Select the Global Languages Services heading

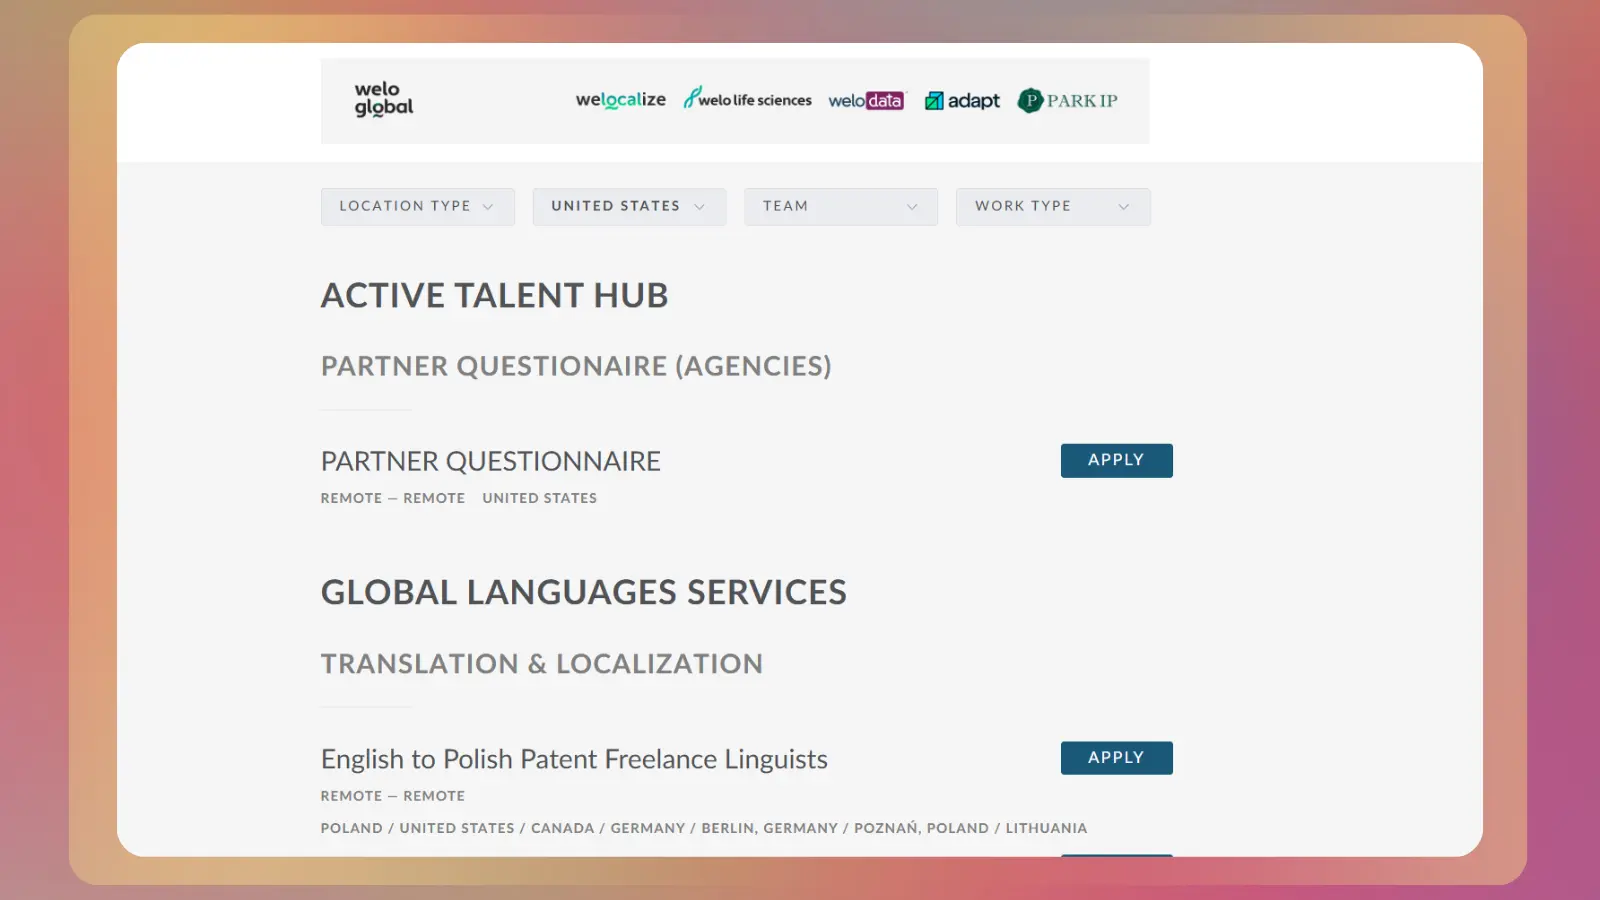[x=583, y=592]
